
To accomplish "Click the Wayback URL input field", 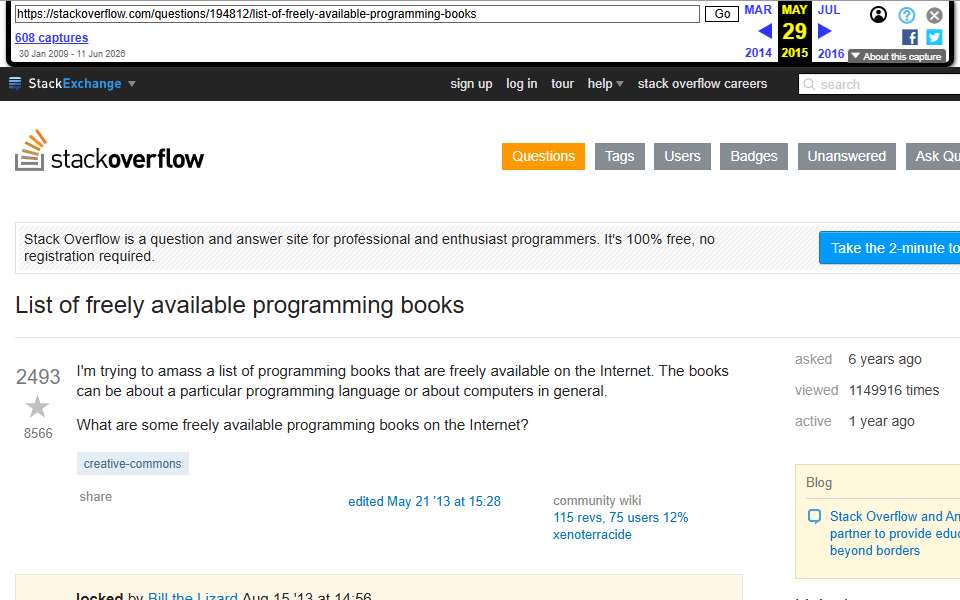I will coord(357,14).
